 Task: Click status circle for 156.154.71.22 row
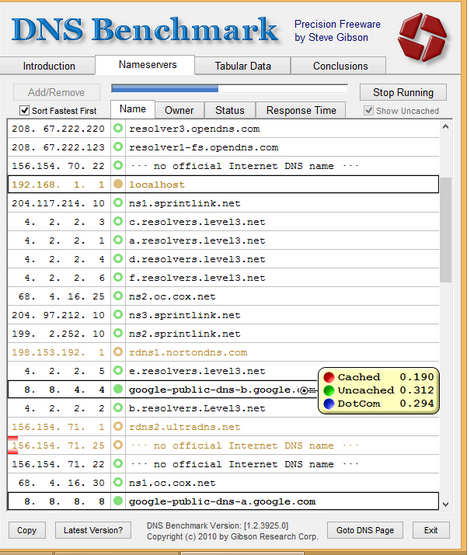pos(118,464)
